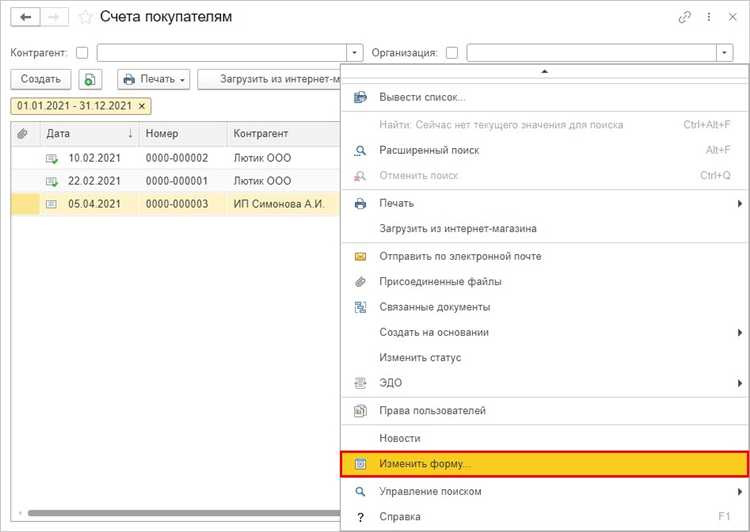Enable the Контрагент filter checkbox

pos(82,53)
